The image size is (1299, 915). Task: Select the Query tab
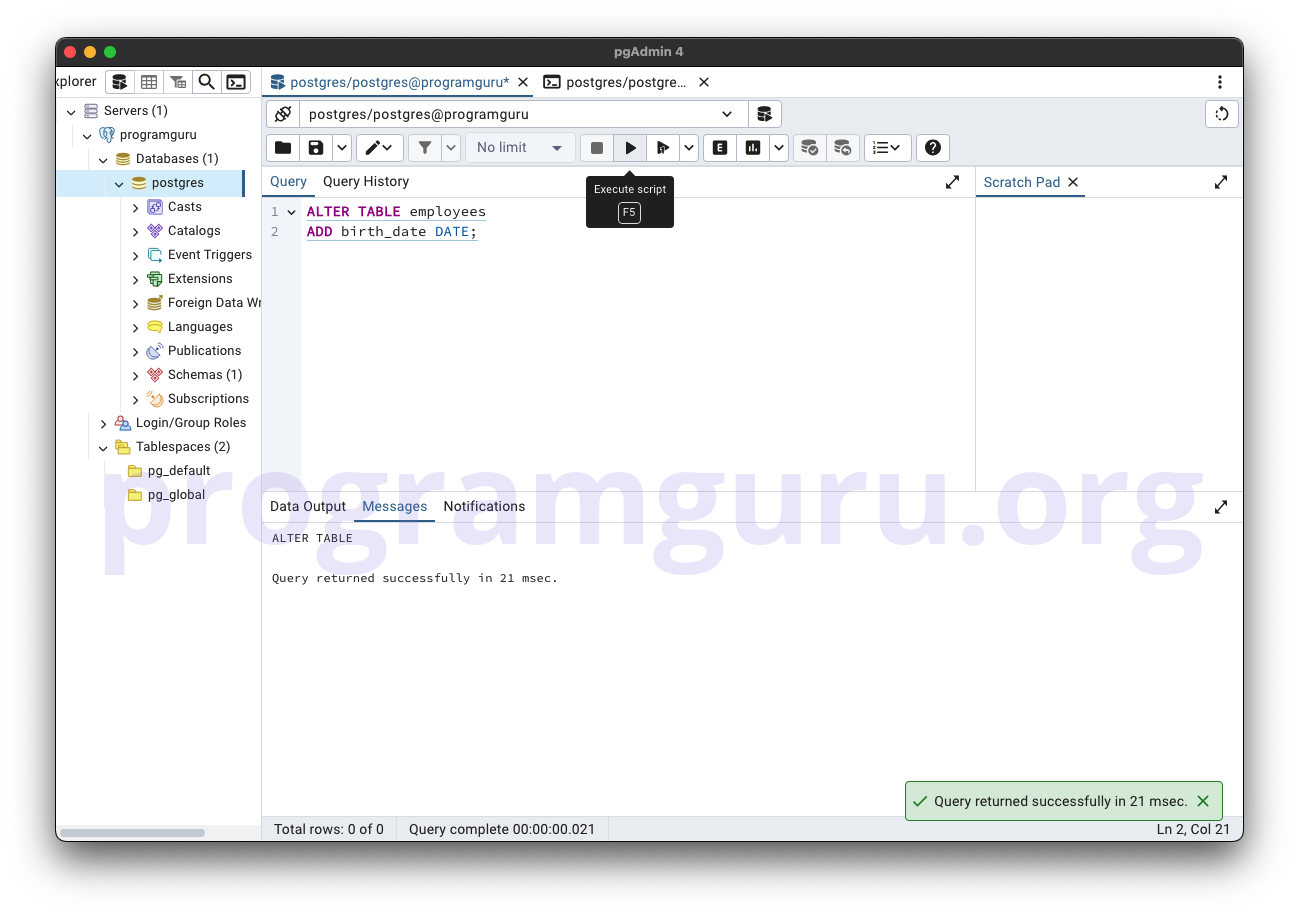click(x=288, y=182)
